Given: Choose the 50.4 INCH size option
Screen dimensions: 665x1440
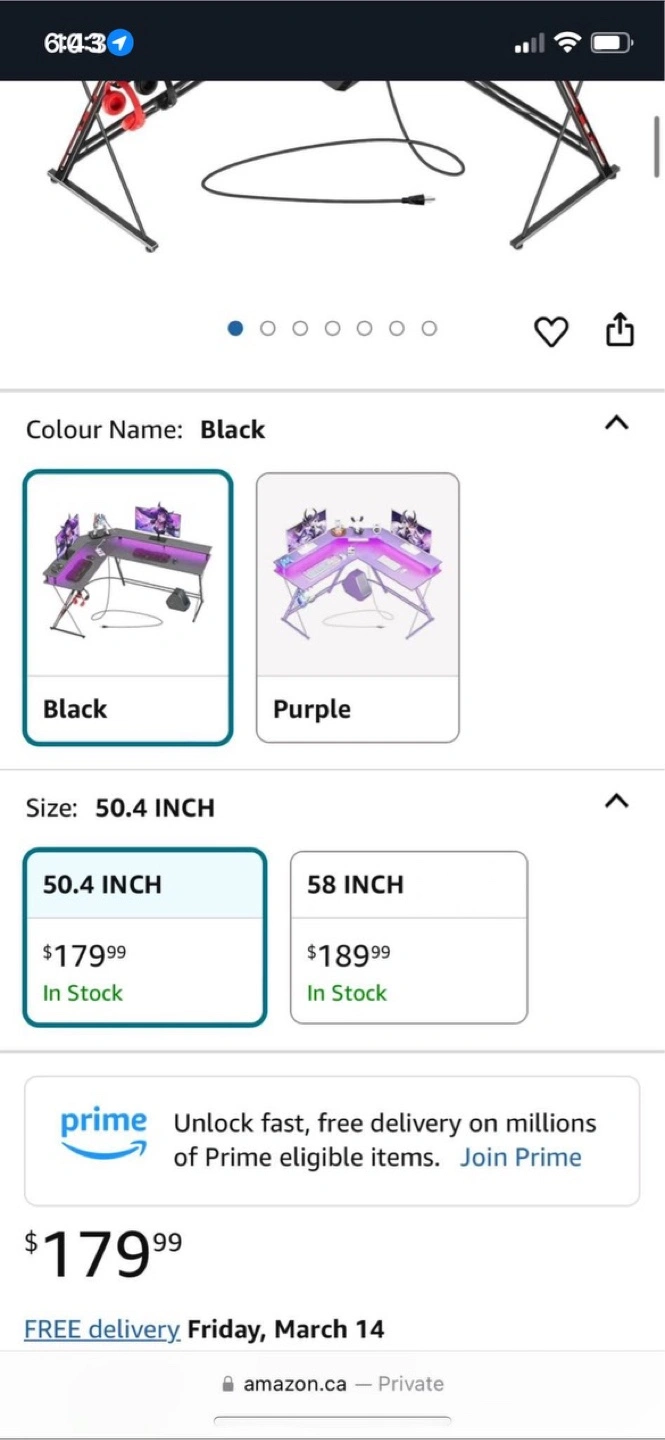Looking at the screenshot, I should tap(145, 937).
